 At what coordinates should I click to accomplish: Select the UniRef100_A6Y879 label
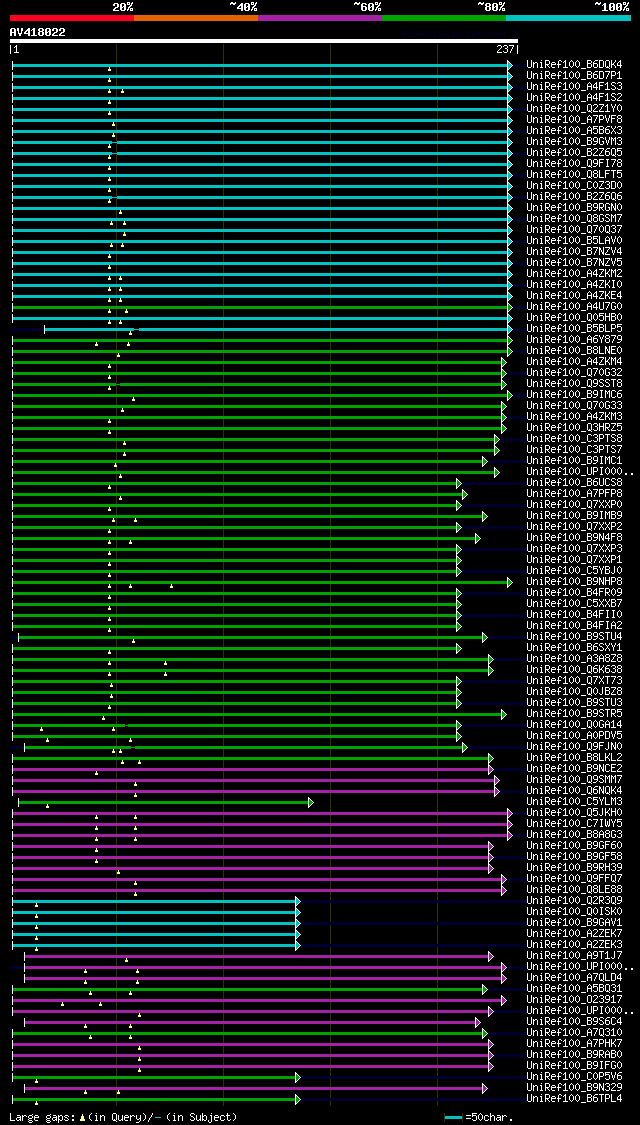point(574,339)
